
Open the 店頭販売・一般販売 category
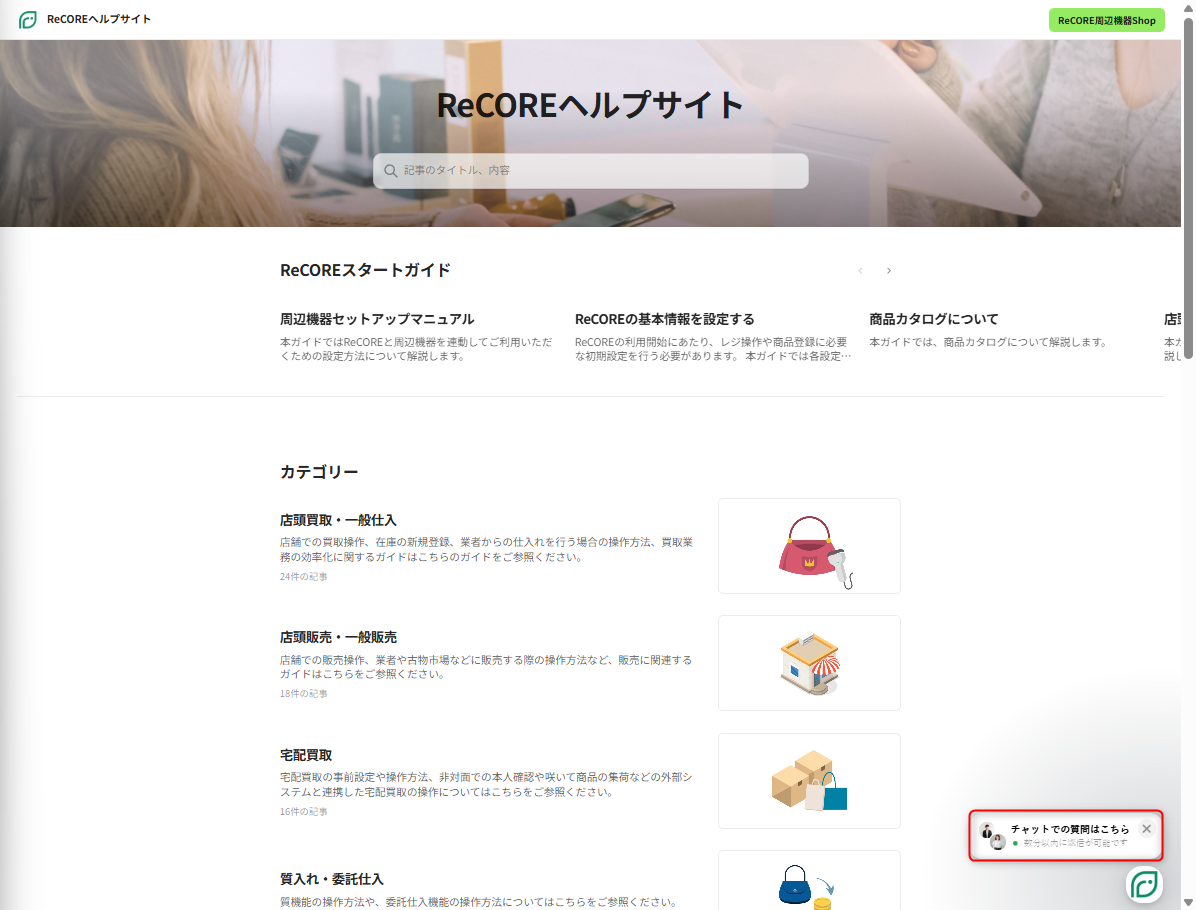click(338, 637)
